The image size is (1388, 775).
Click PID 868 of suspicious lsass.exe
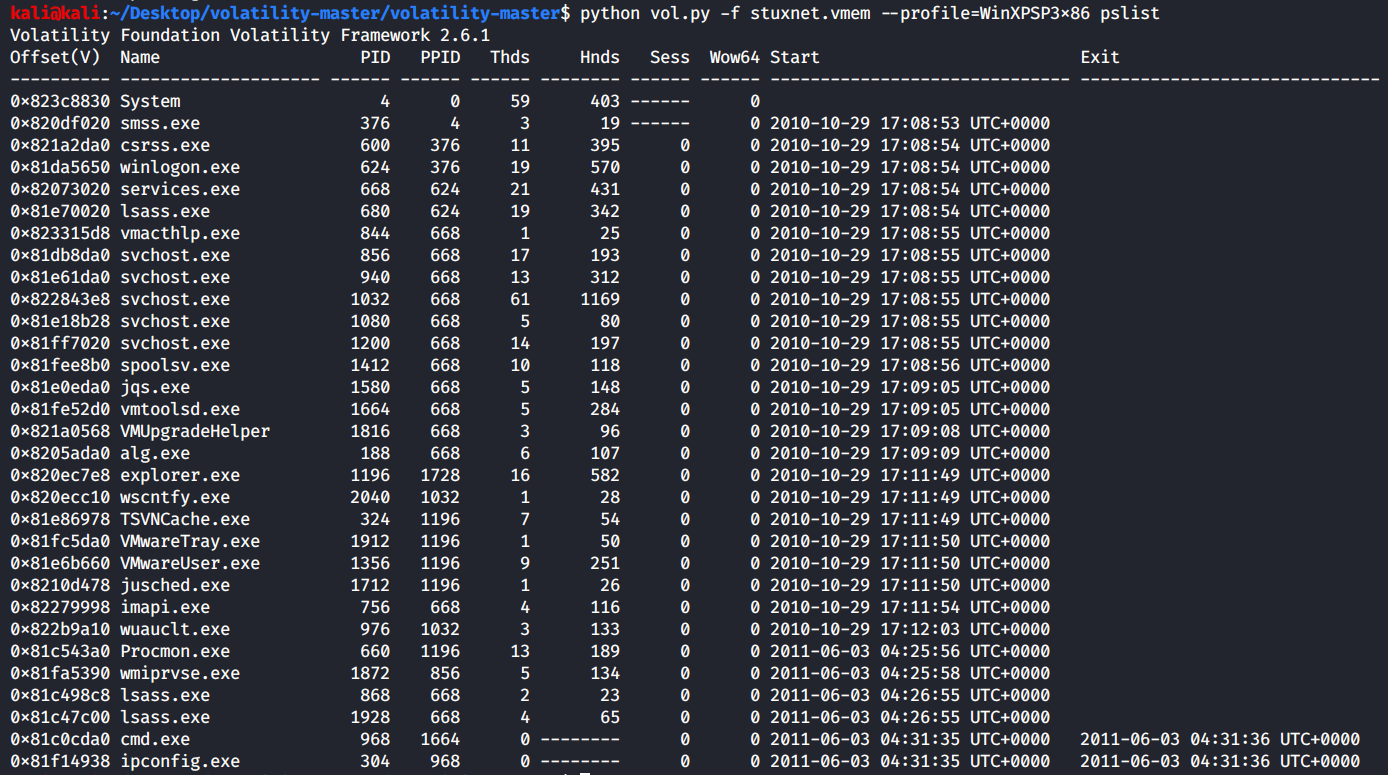375,695
